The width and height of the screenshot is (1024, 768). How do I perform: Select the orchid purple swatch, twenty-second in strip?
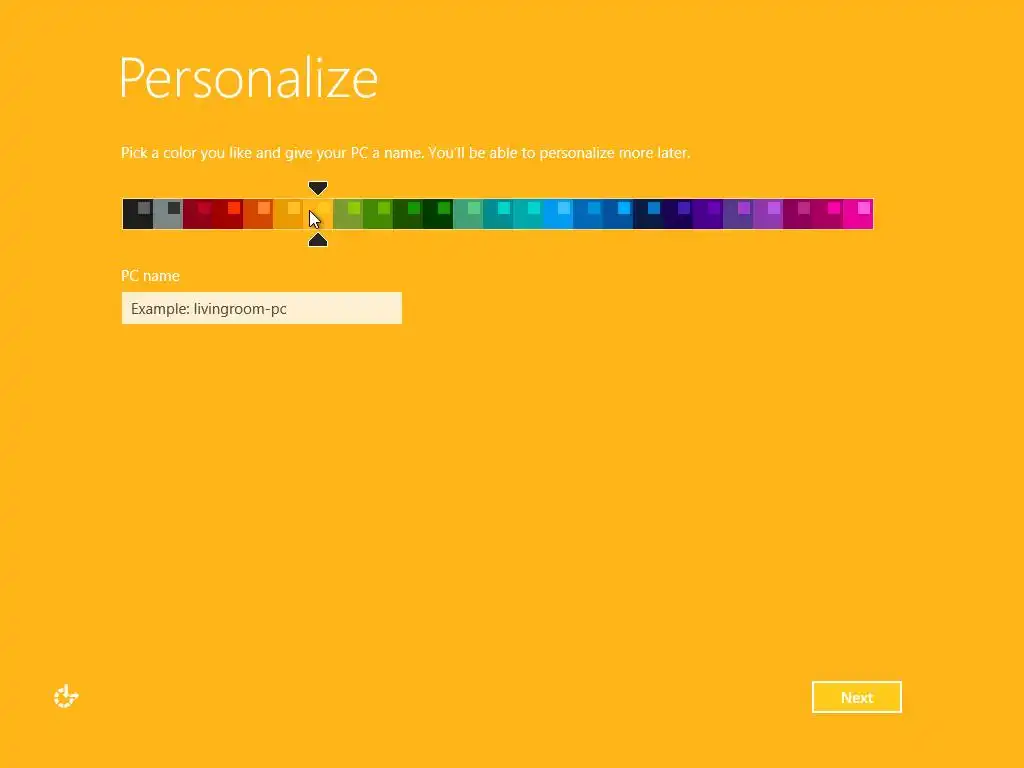[x=768, y=214]
